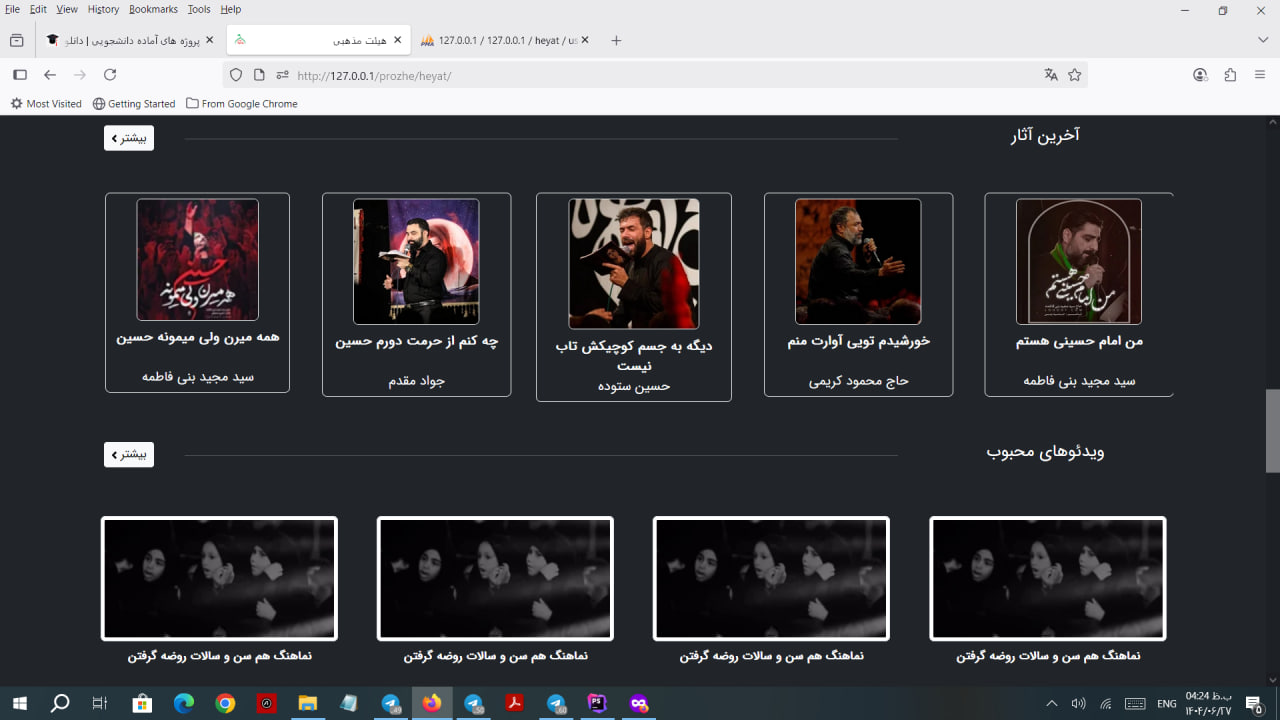1280x720 pixels.
Task: Open the Firefox extensions puzzle icon
Action: (x=1230, y=75)
